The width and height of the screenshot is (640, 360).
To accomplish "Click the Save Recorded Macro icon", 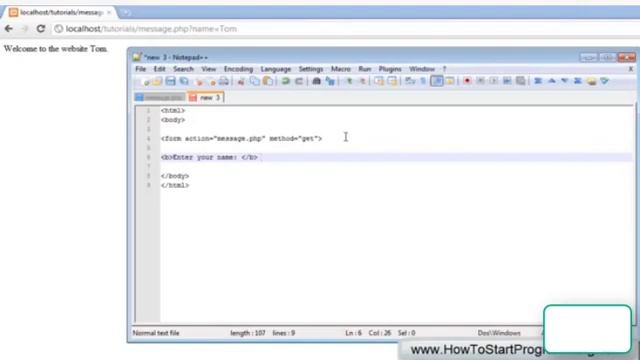I will click(x=520, y=81).
